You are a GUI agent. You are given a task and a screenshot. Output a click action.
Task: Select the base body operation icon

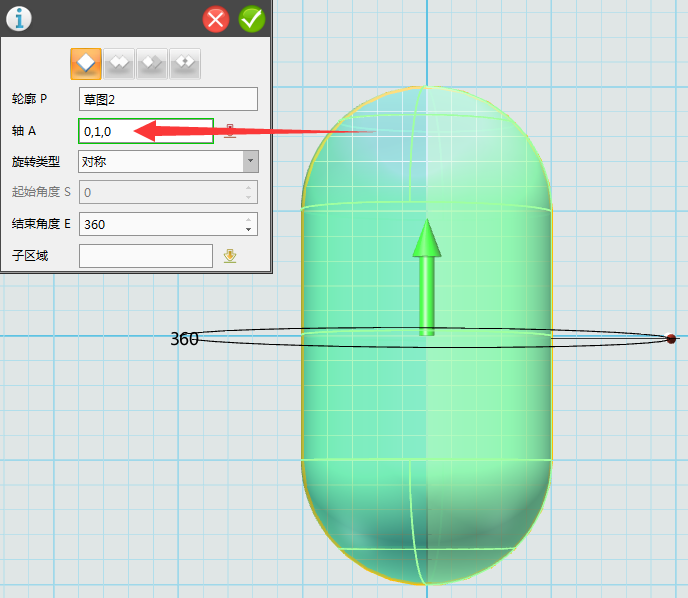[86, 64]
